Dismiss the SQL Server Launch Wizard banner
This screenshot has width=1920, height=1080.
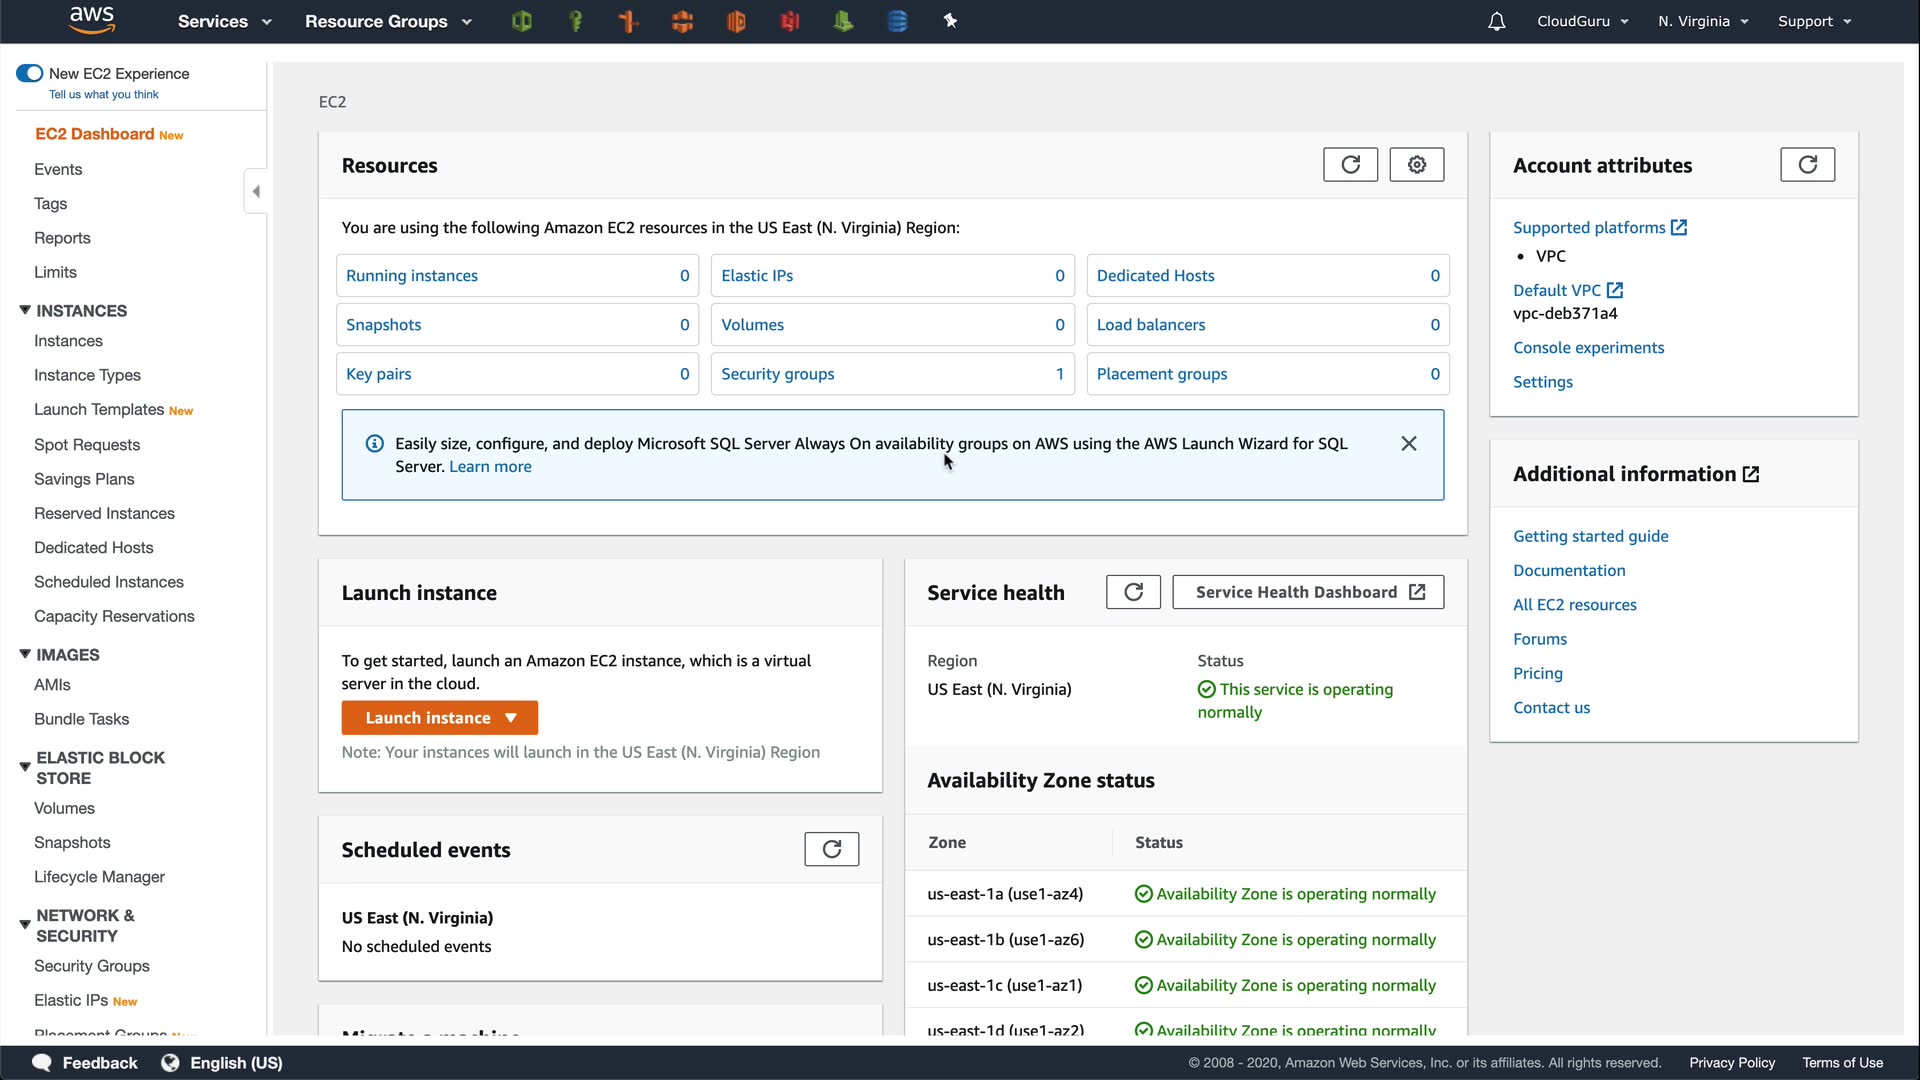[1408, 443]
